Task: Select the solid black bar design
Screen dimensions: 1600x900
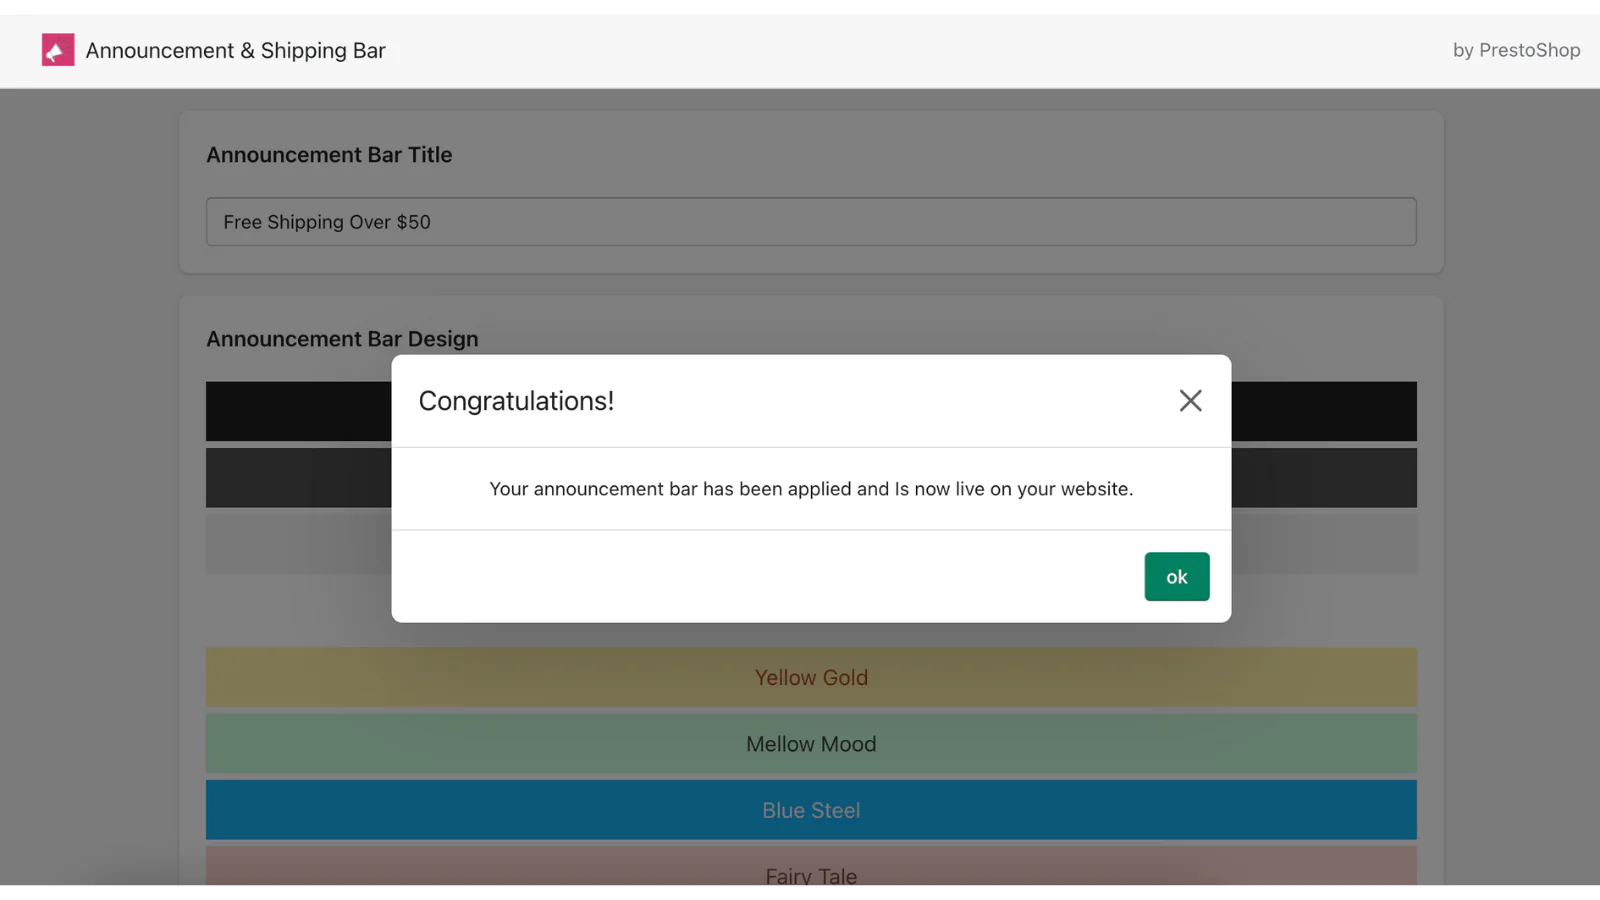Action: click(x=298, y=411)
